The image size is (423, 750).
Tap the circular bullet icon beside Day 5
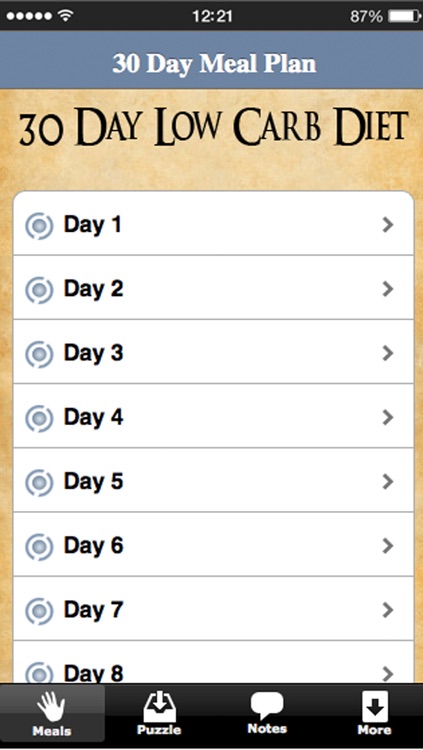pos(39,482)
